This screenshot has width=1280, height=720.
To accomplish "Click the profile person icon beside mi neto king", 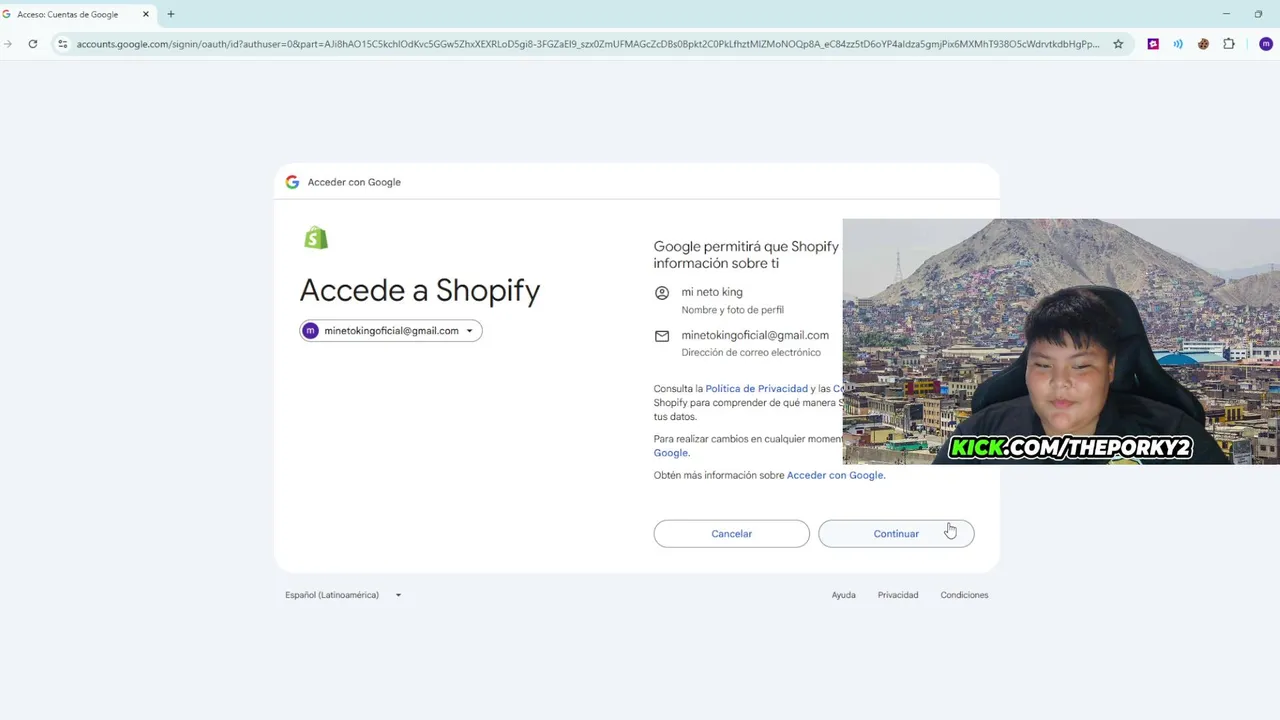I will (x=662, y=293).
